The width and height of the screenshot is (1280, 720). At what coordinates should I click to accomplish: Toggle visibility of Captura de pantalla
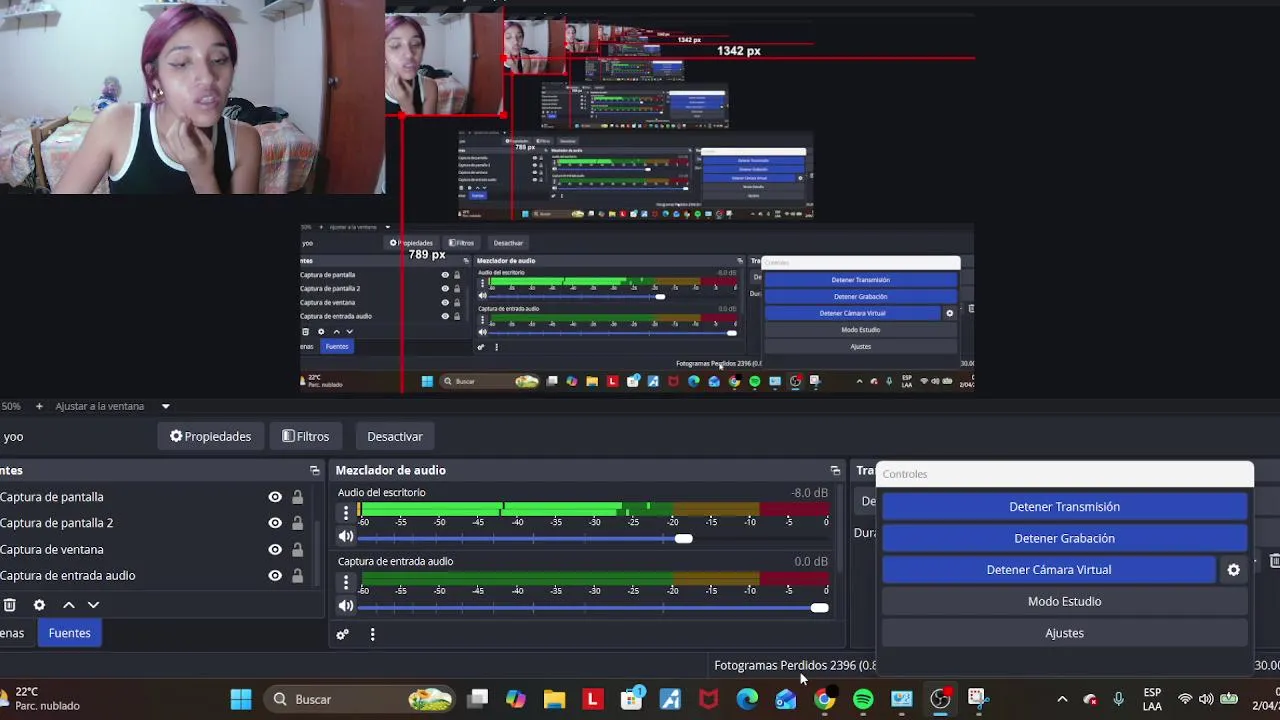click(x=275, y=497)
